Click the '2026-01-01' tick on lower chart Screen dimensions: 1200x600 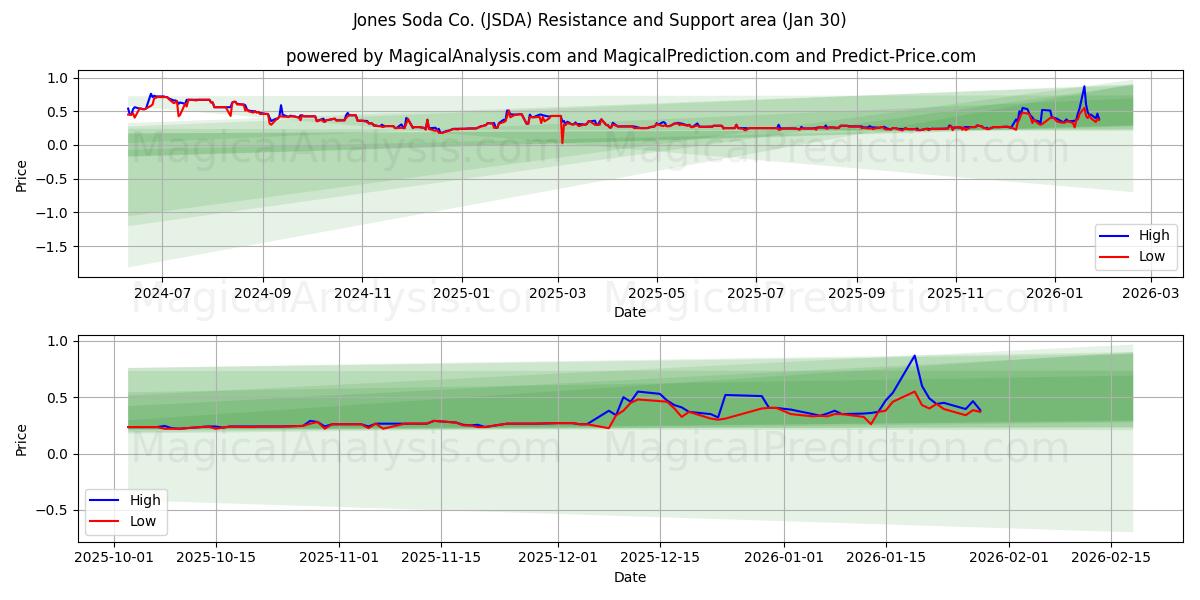click(783, 559)
